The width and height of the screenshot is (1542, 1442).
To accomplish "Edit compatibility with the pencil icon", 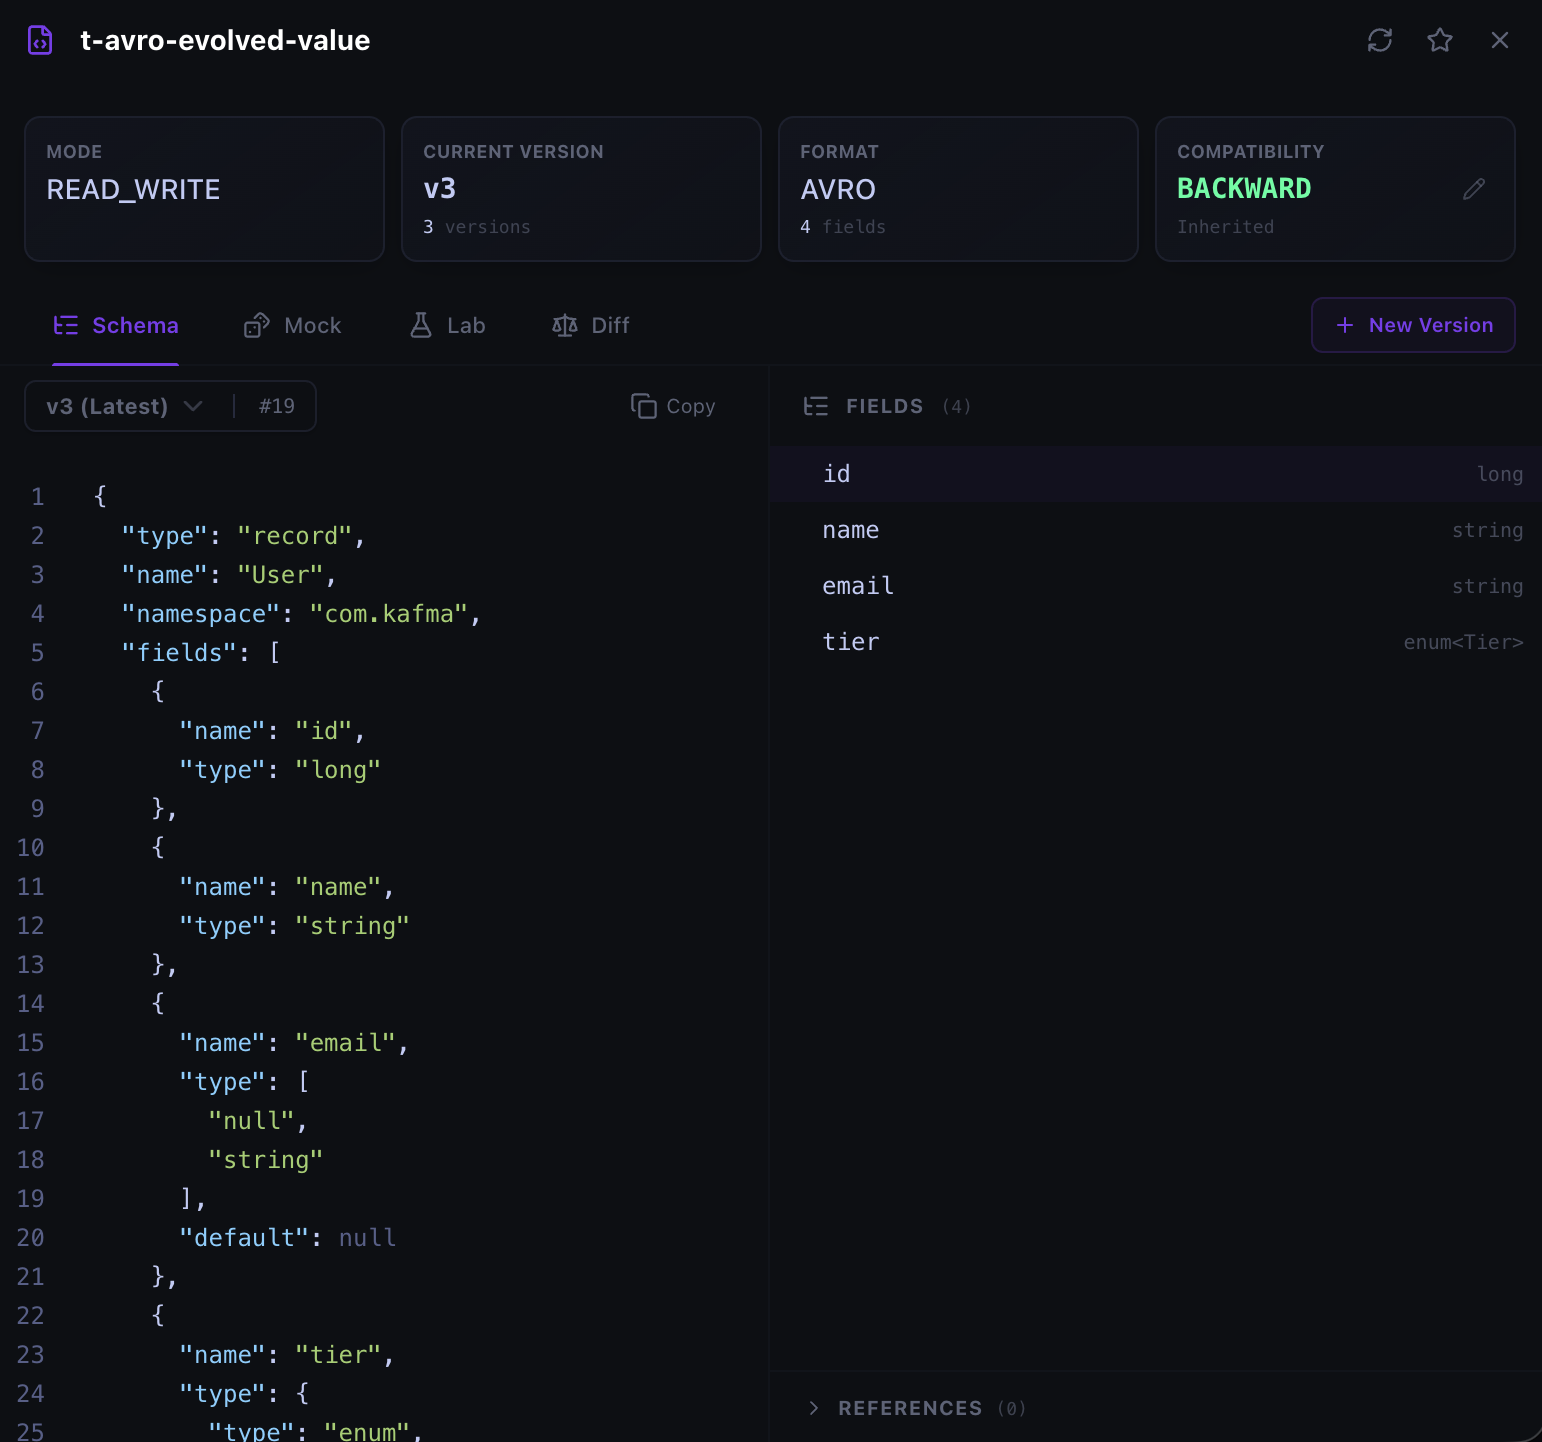I will point(1474,189).
